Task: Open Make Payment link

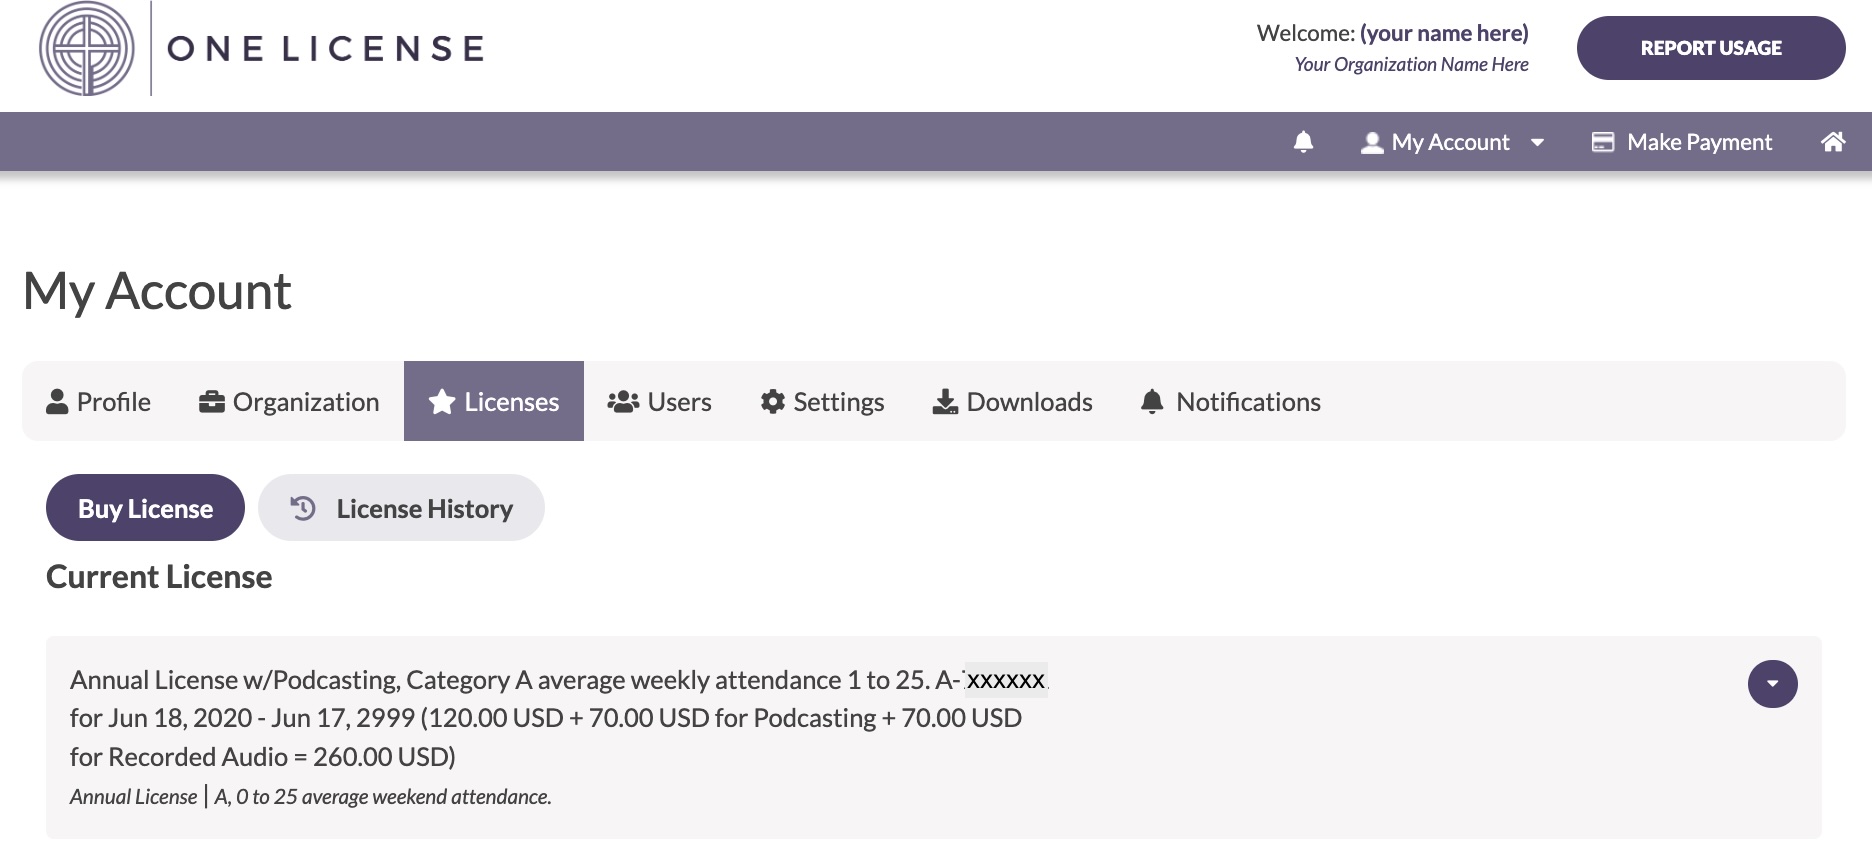Action: (x=1682, y=142)
